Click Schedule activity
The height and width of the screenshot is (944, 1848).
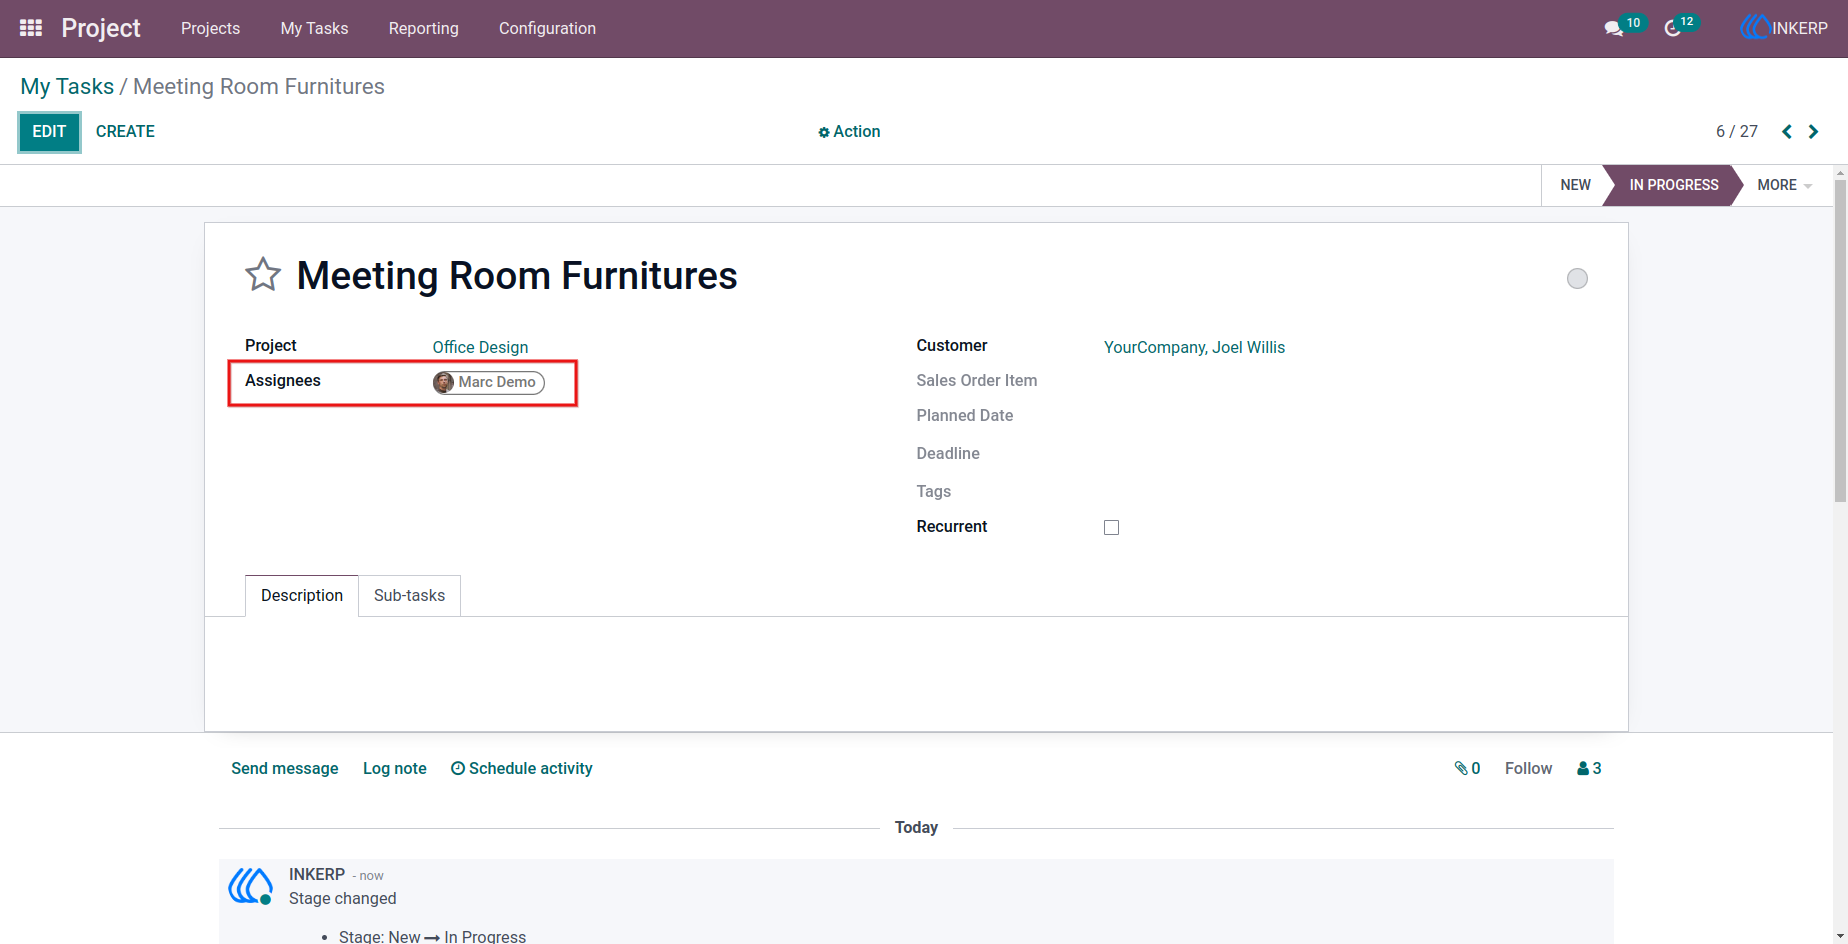(x=522, y=768)
